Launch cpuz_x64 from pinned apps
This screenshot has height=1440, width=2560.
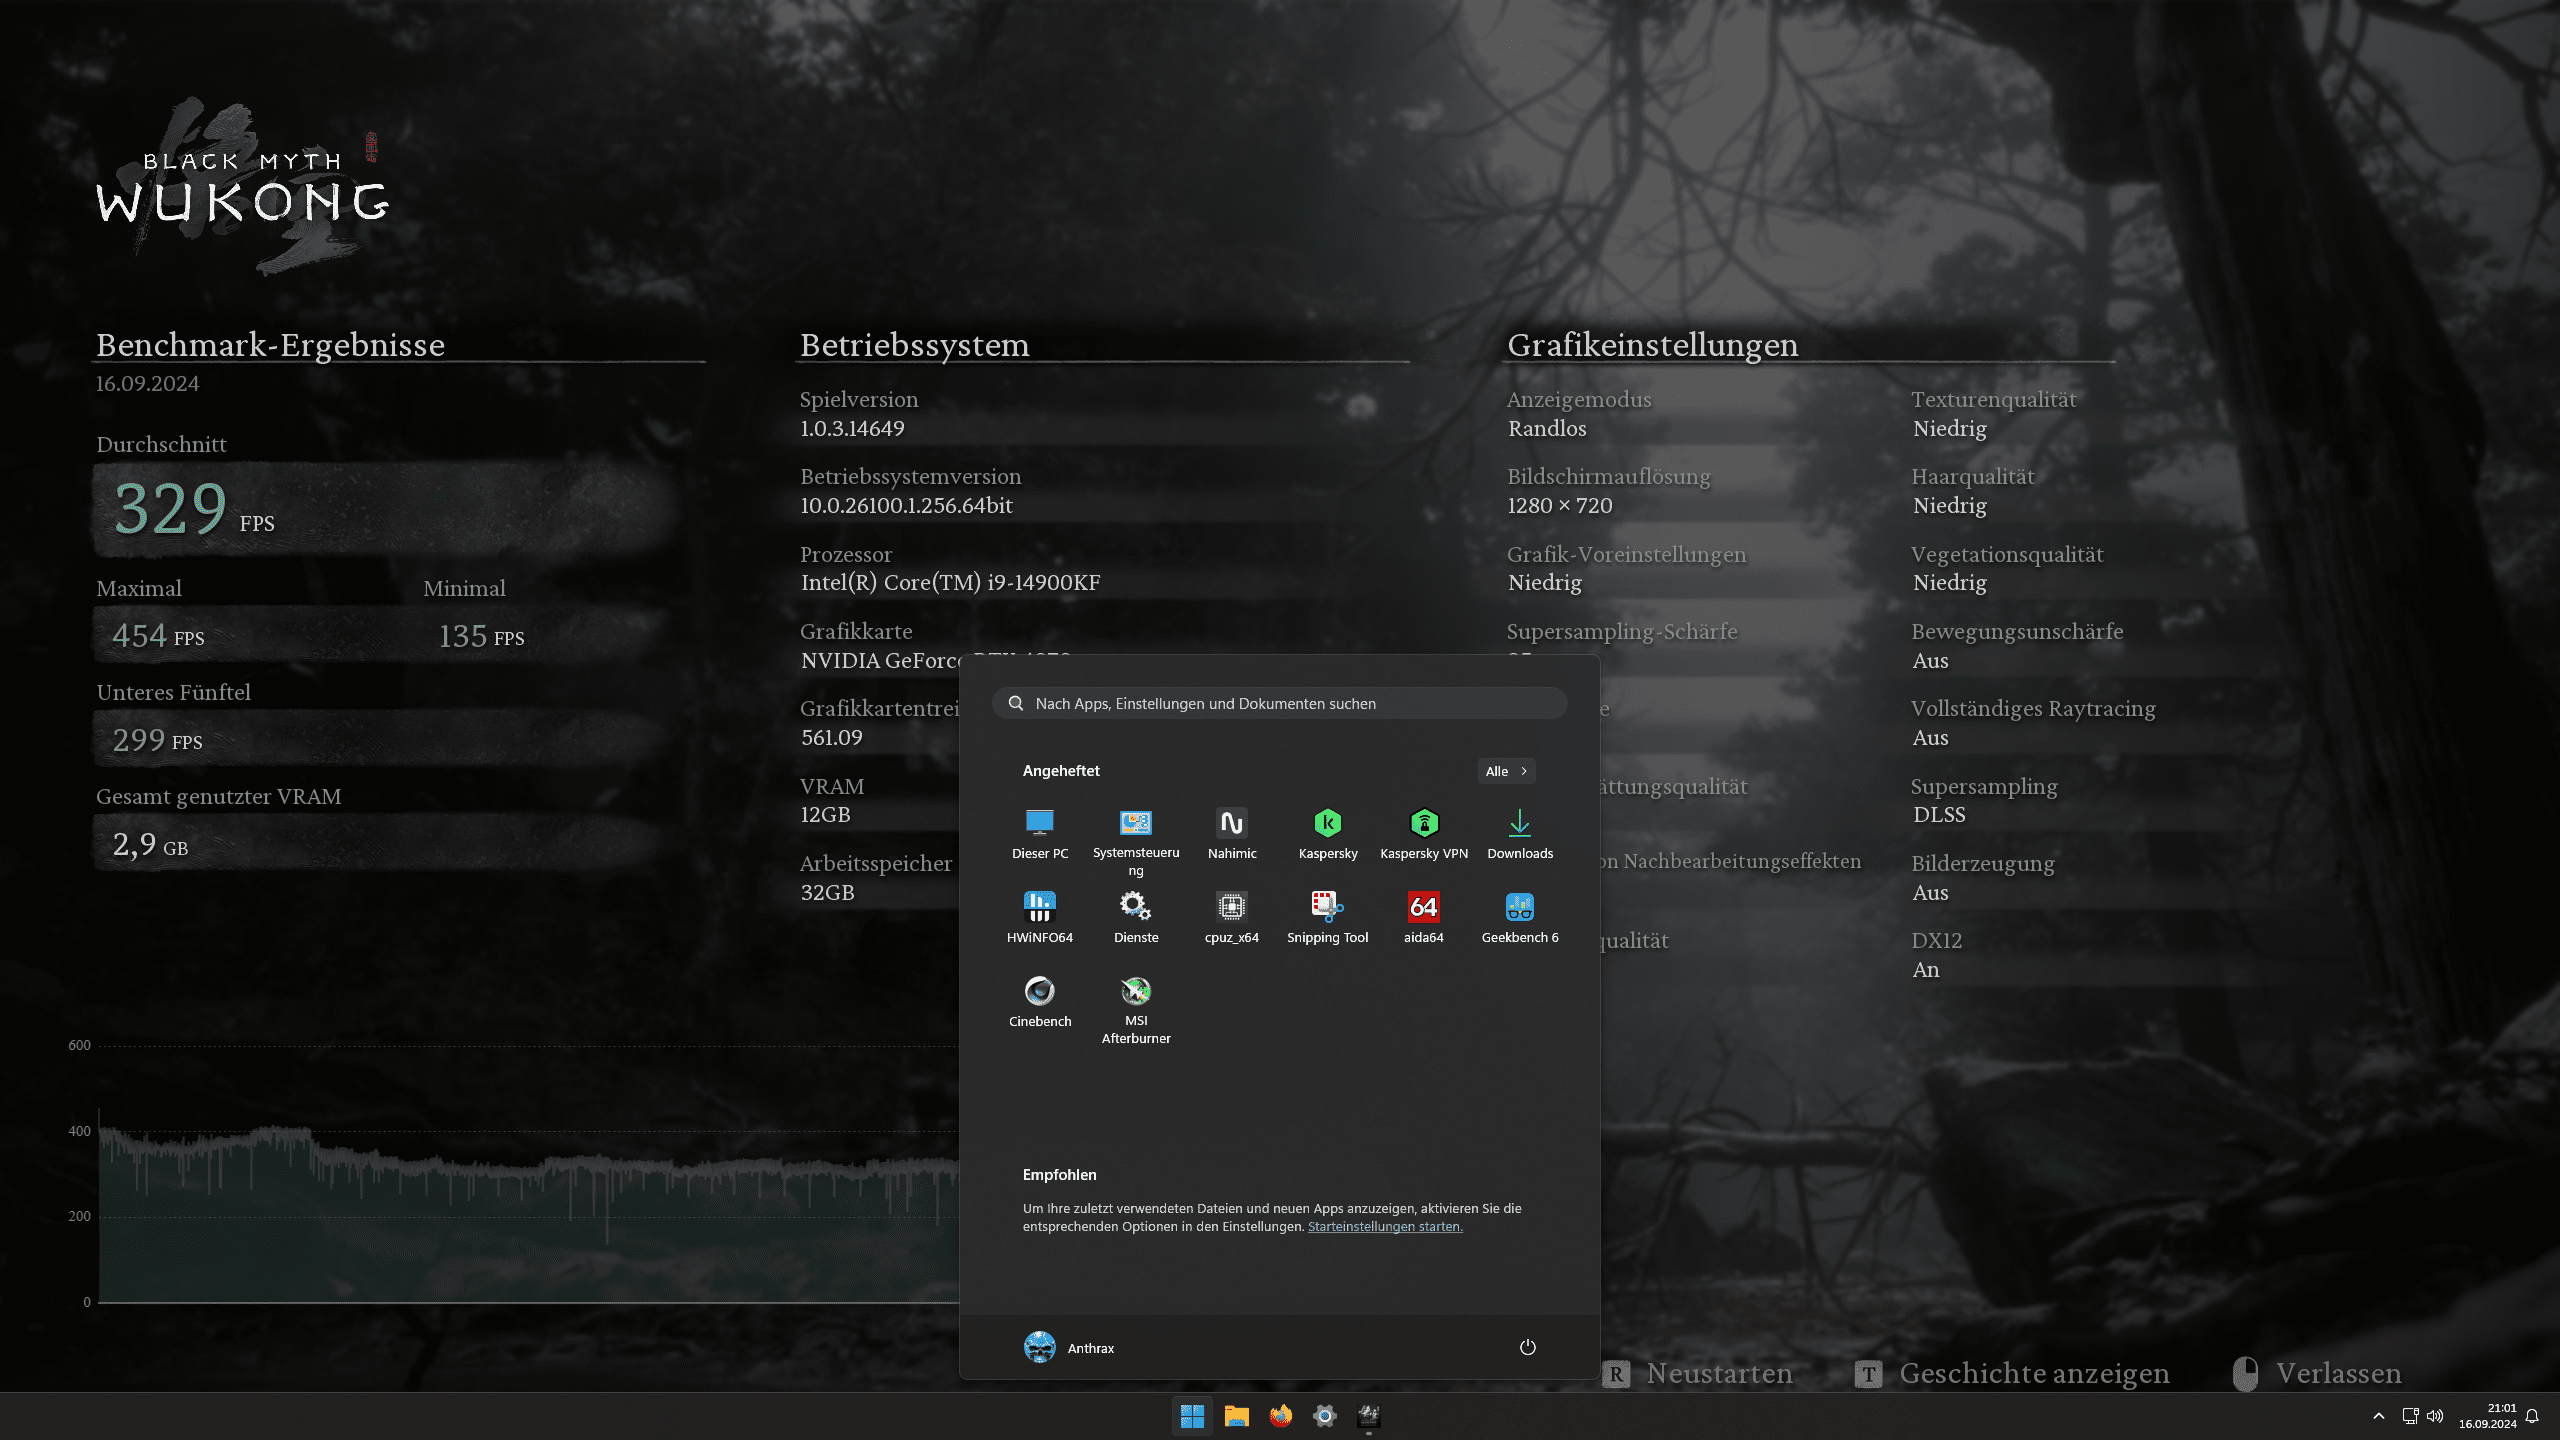[x=1231, y=918]
